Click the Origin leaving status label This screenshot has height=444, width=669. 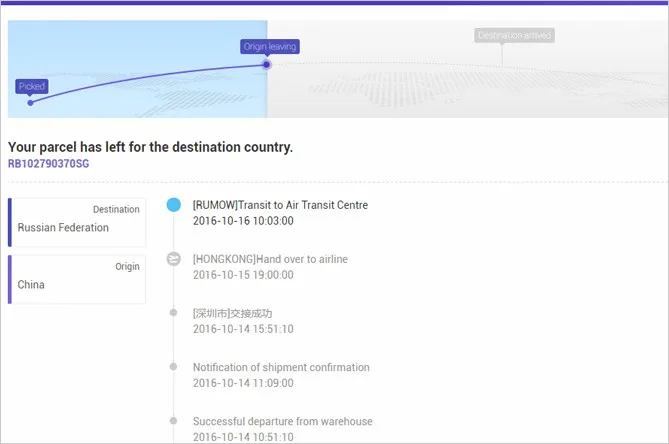click(270, 46)
